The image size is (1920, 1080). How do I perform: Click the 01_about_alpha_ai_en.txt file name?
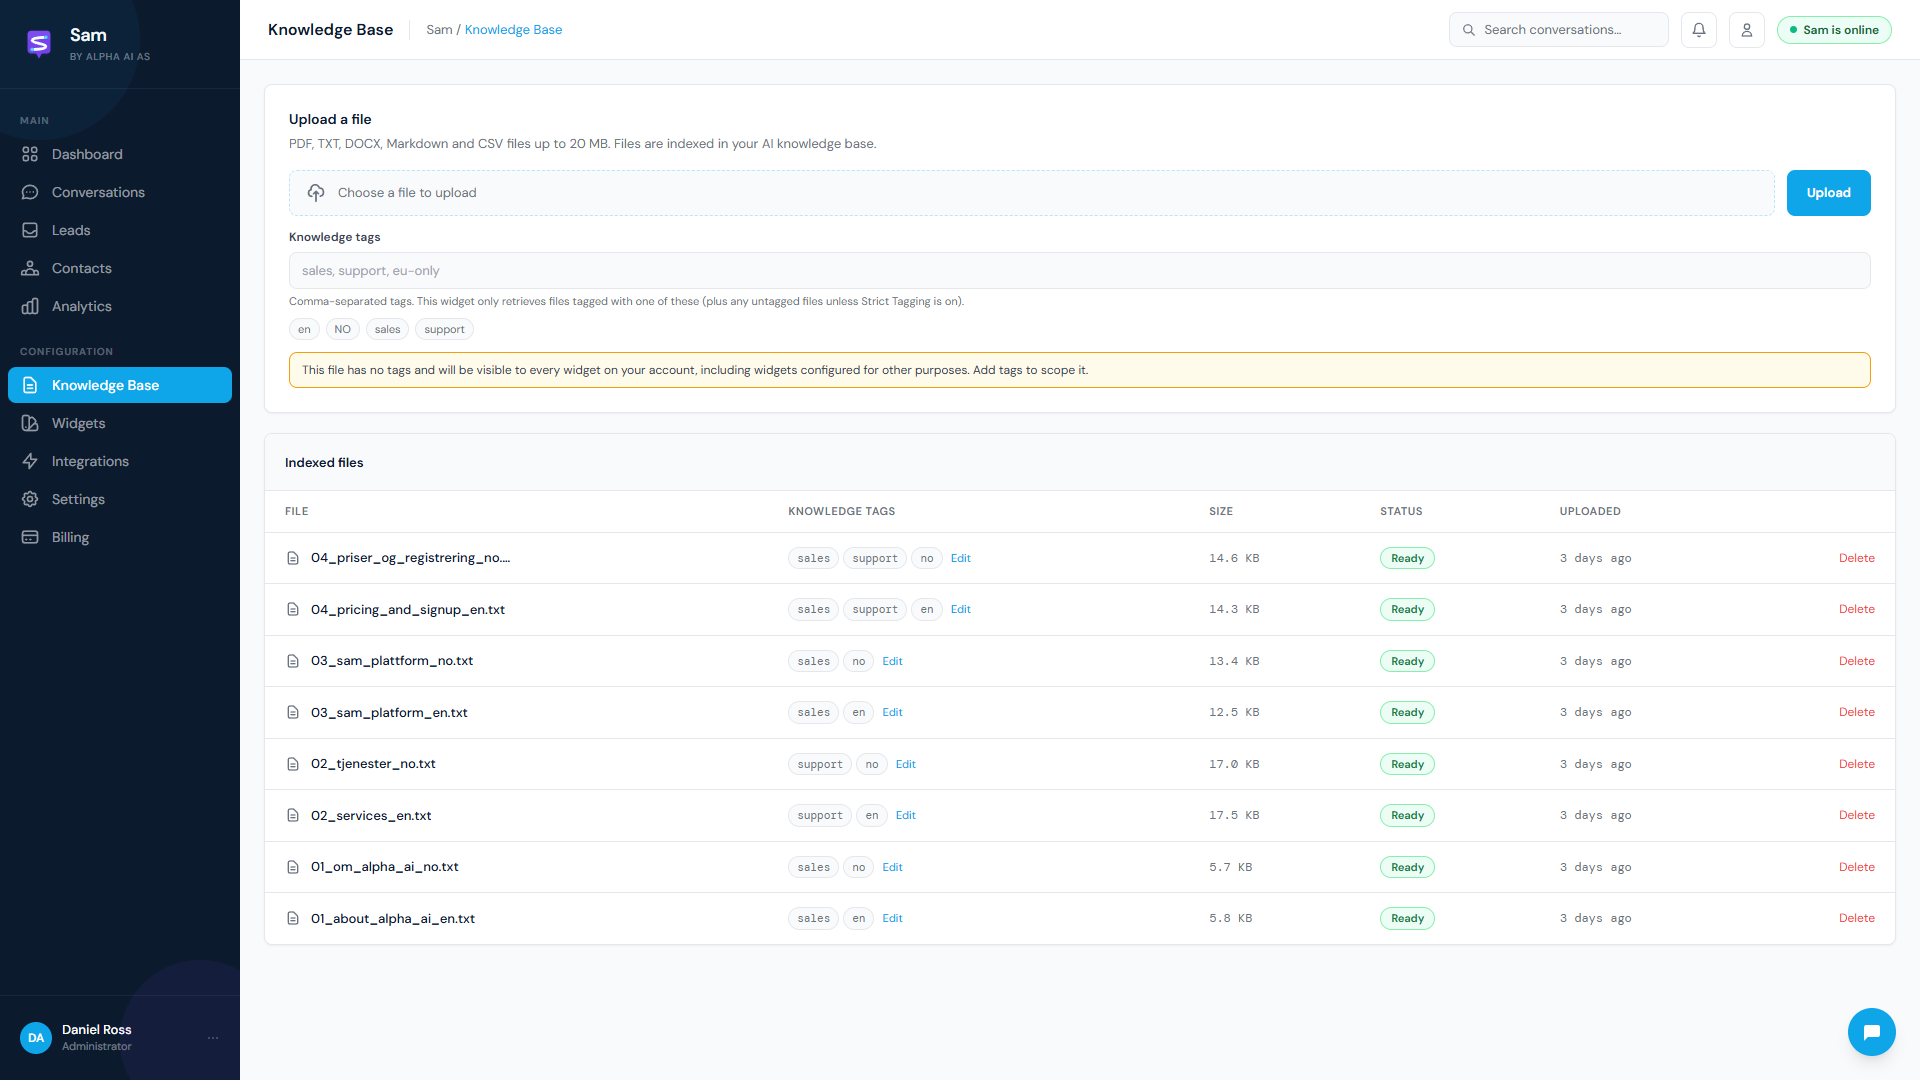point(393,919)
